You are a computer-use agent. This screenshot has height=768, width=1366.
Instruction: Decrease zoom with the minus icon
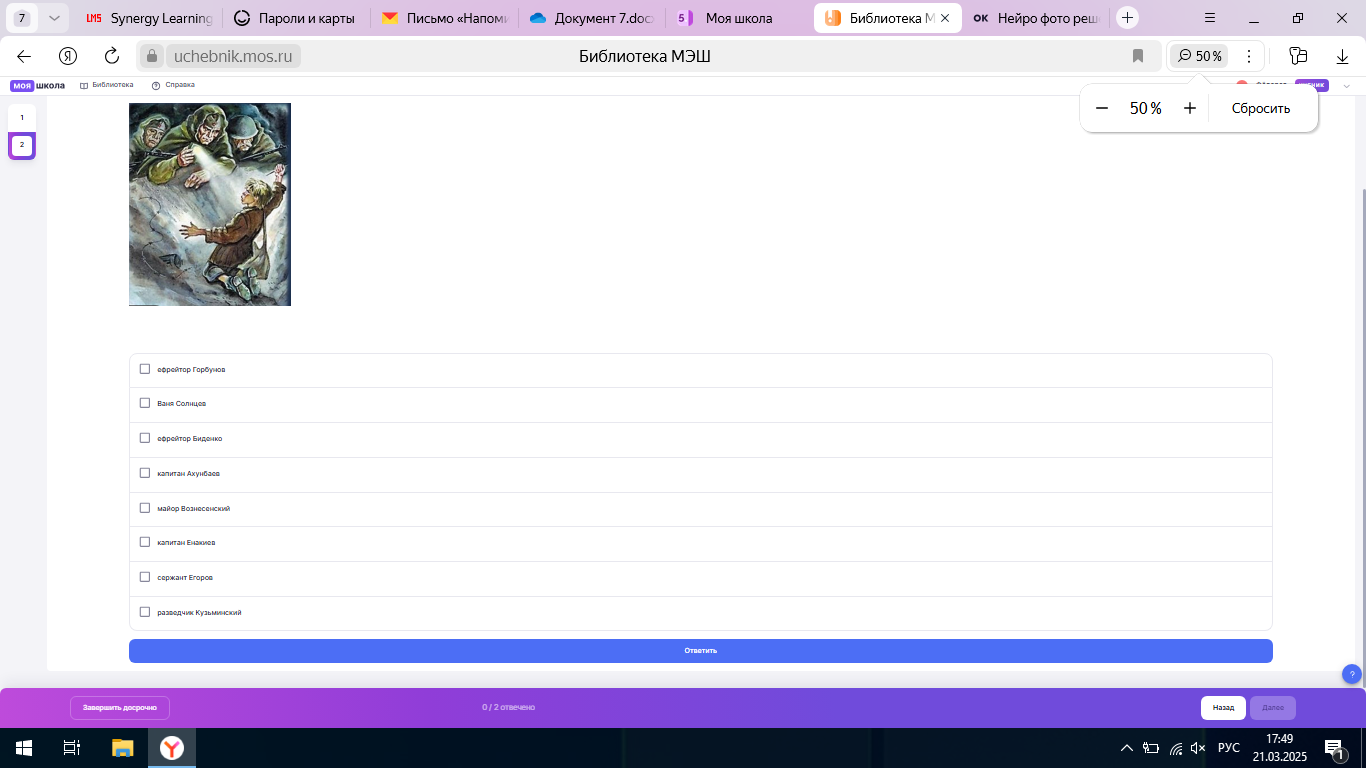(x=1102, y=108)
